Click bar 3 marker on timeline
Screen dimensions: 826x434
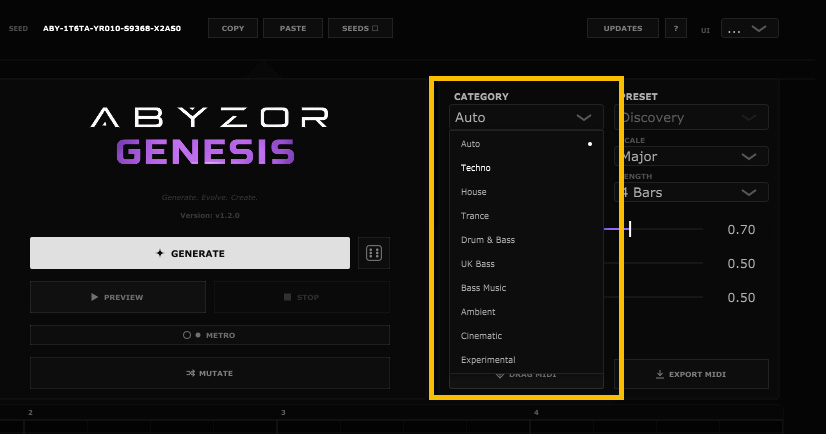pos(283,412)
